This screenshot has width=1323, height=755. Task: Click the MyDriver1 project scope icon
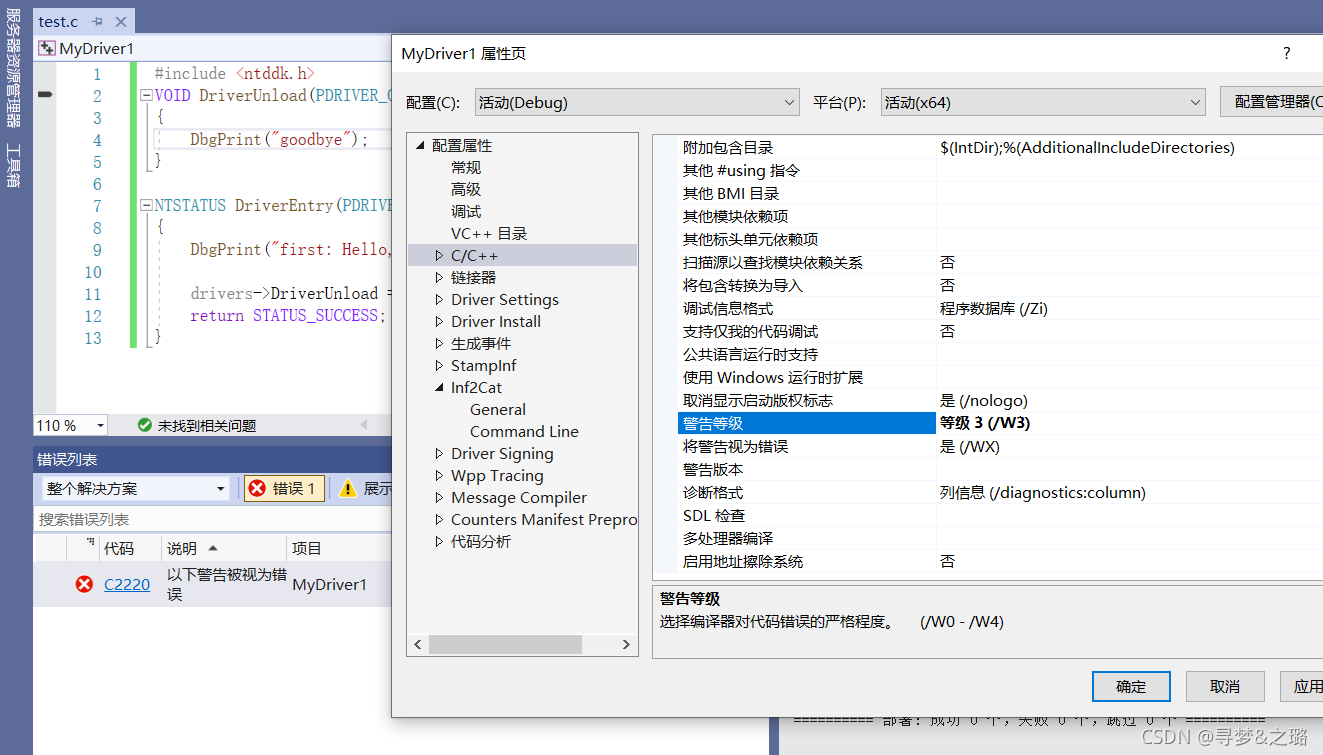47,48
